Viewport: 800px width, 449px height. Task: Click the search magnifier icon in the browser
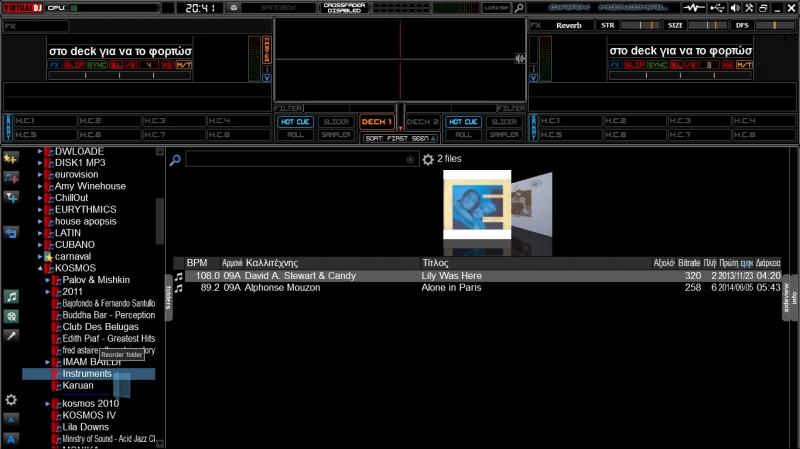pyautogui.click(x=175, y=159)
